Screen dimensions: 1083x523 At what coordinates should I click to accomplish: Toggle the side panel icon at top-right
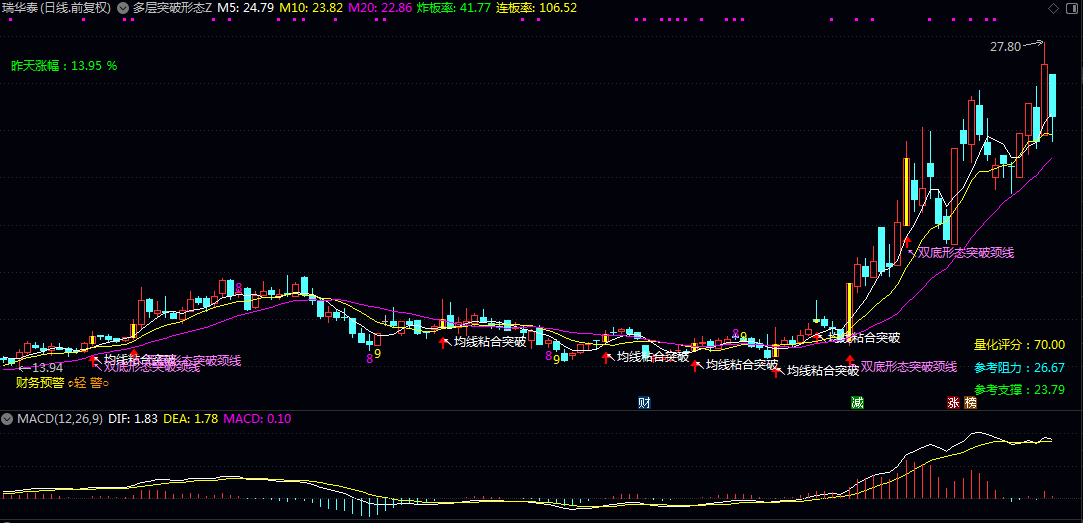coord(1071,8)
